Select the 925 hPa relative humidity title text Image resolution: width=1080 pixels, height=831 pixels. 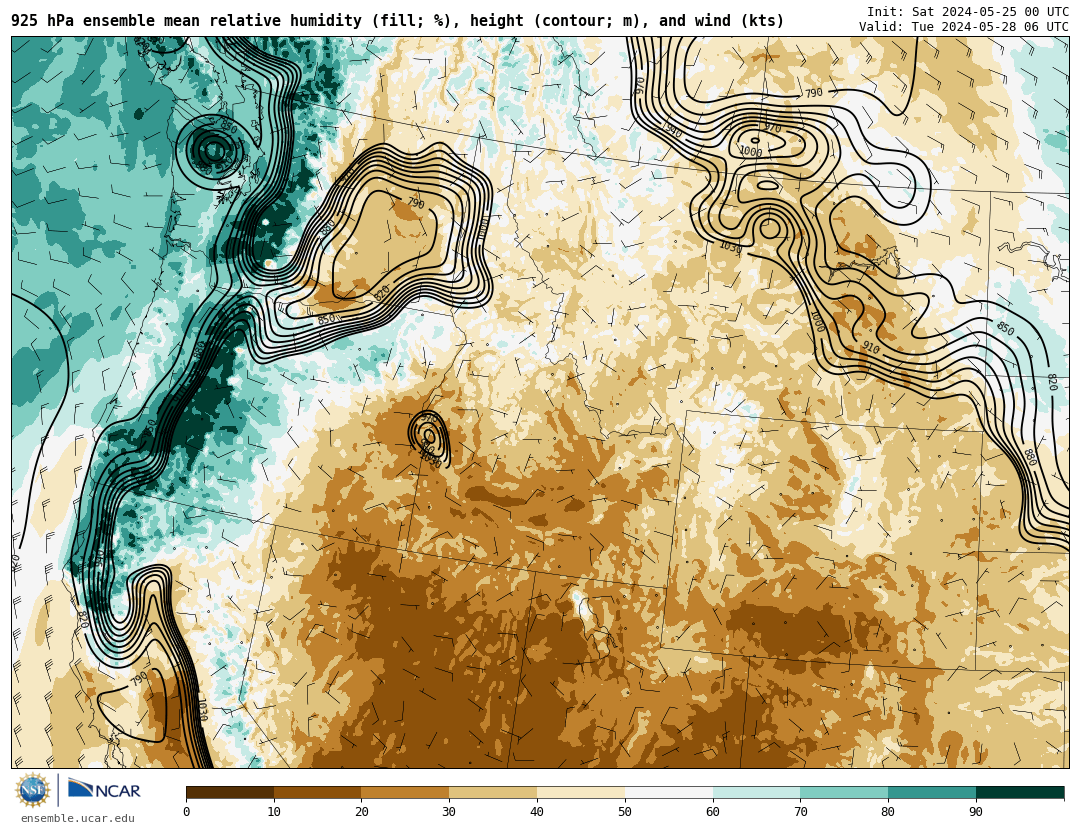(397, 21)
